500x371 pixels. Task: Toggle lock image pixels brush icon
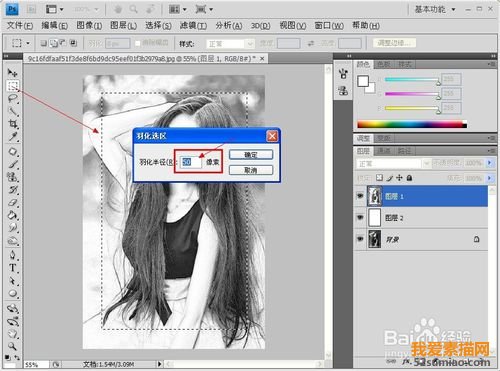pos(389,178)
